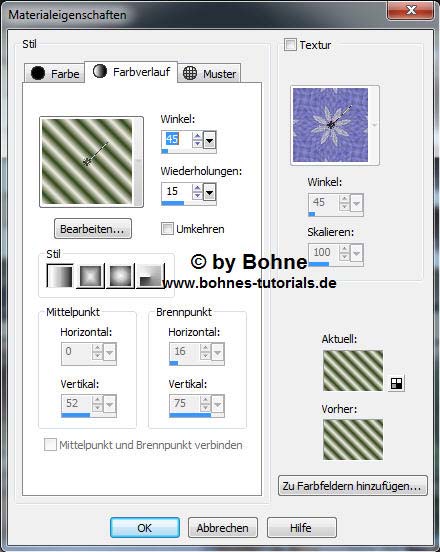Click the black circle icon on Farbe tab
Viewport: 440px width, 552px height.
pyautogui.click(x=38, y=73)
